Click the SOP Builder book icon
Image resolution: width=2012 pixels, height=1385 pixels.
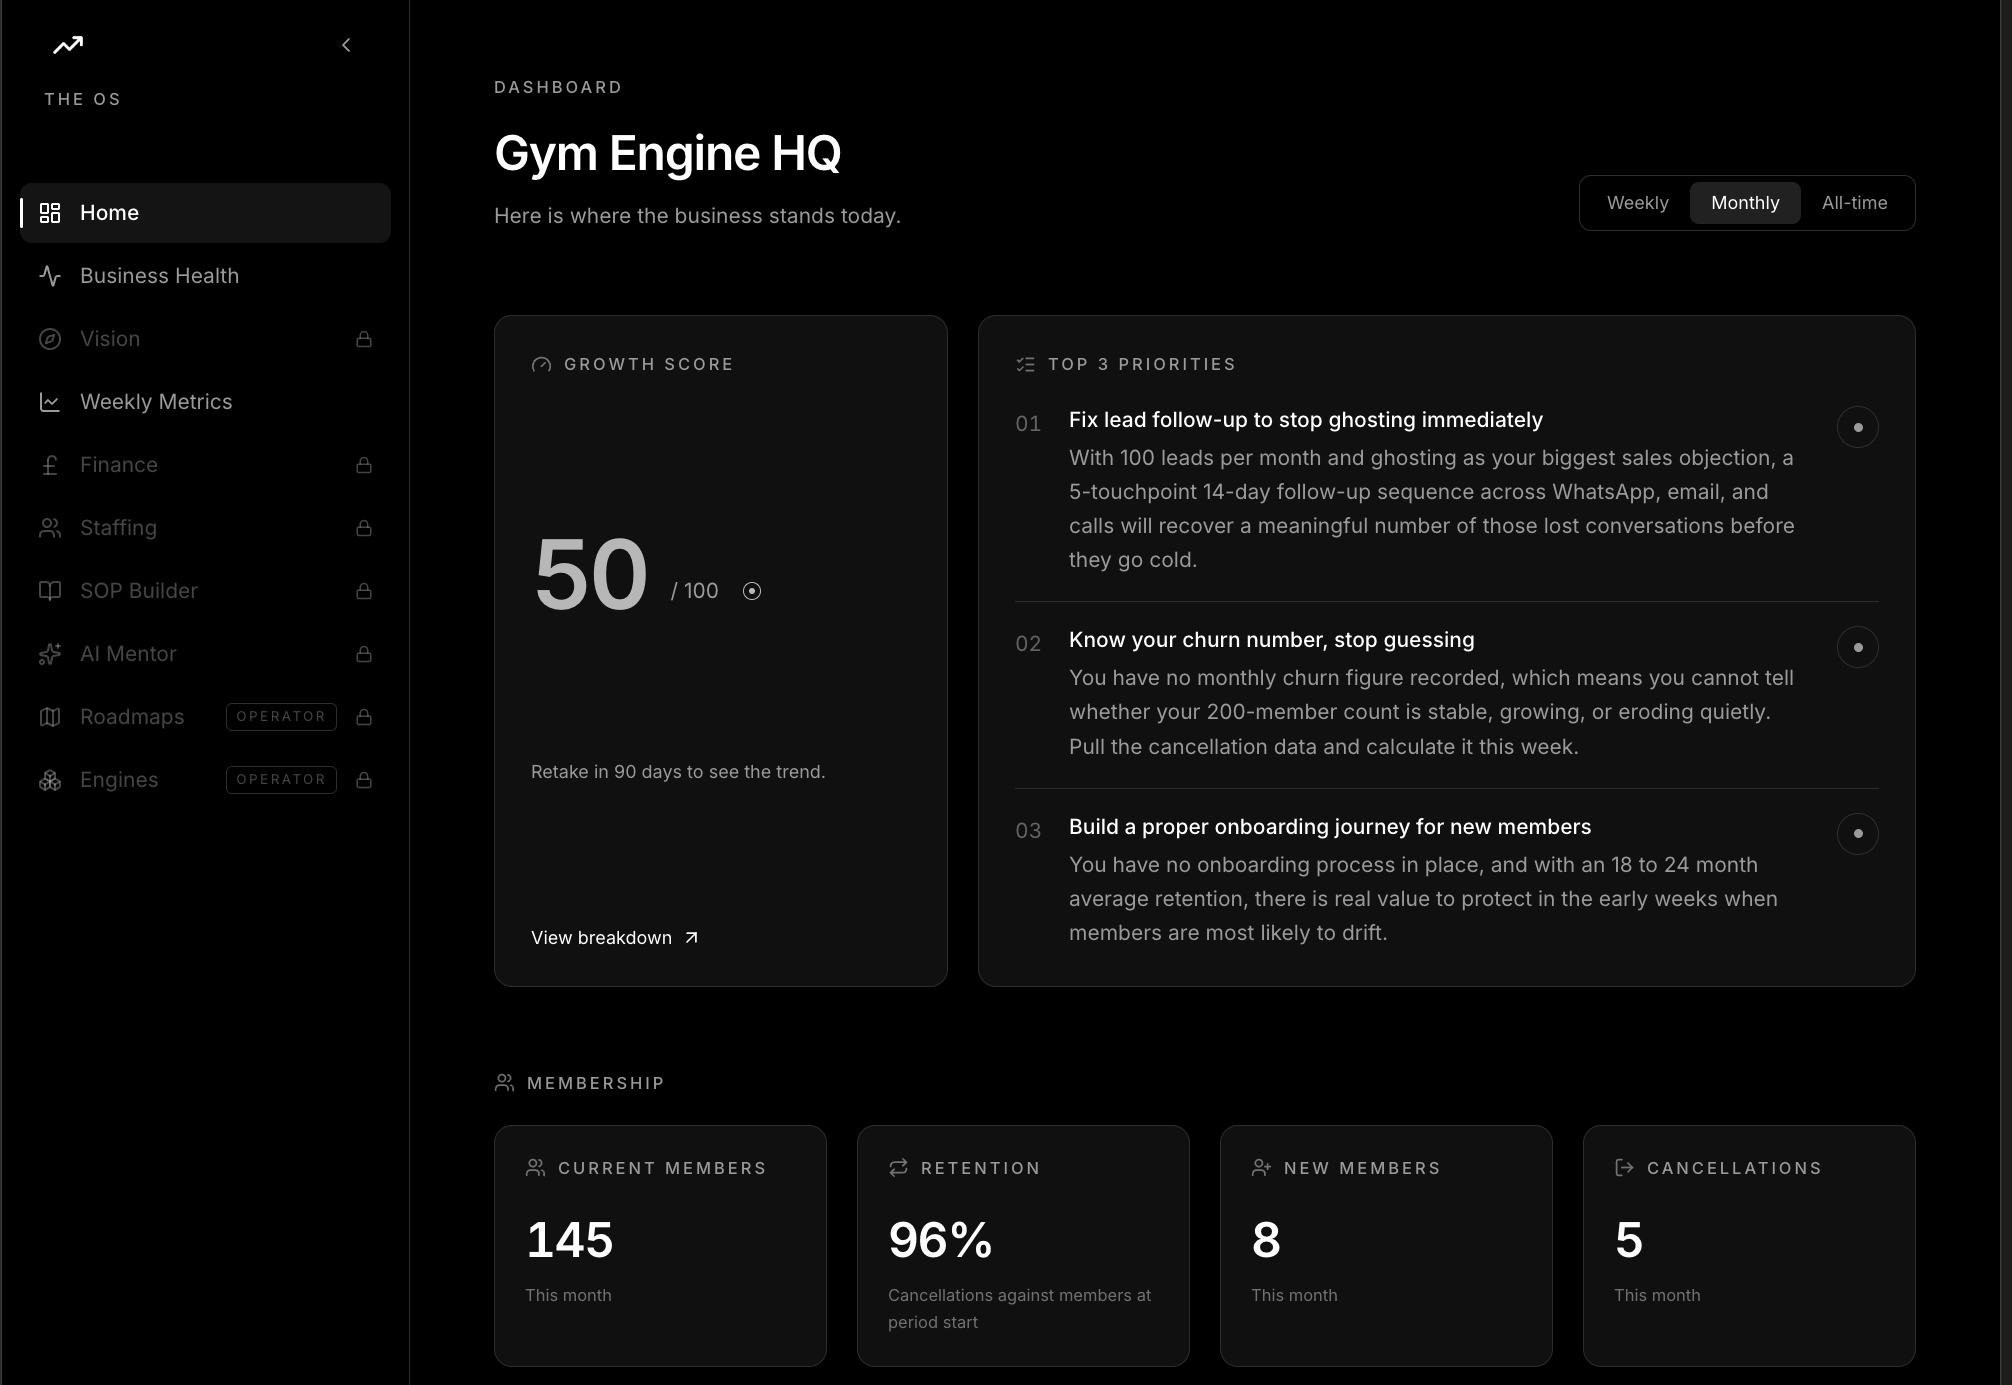50,591
